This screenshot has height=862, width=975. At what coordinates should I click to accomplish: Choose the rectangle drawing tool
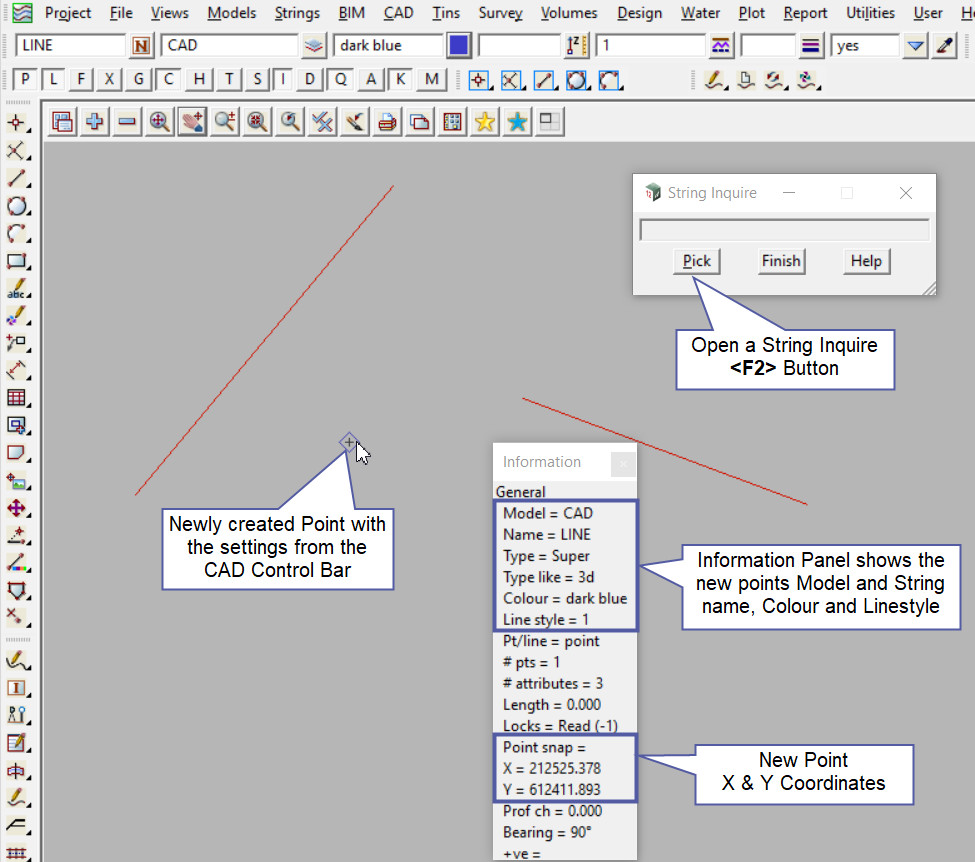click(x=16, y=262)
